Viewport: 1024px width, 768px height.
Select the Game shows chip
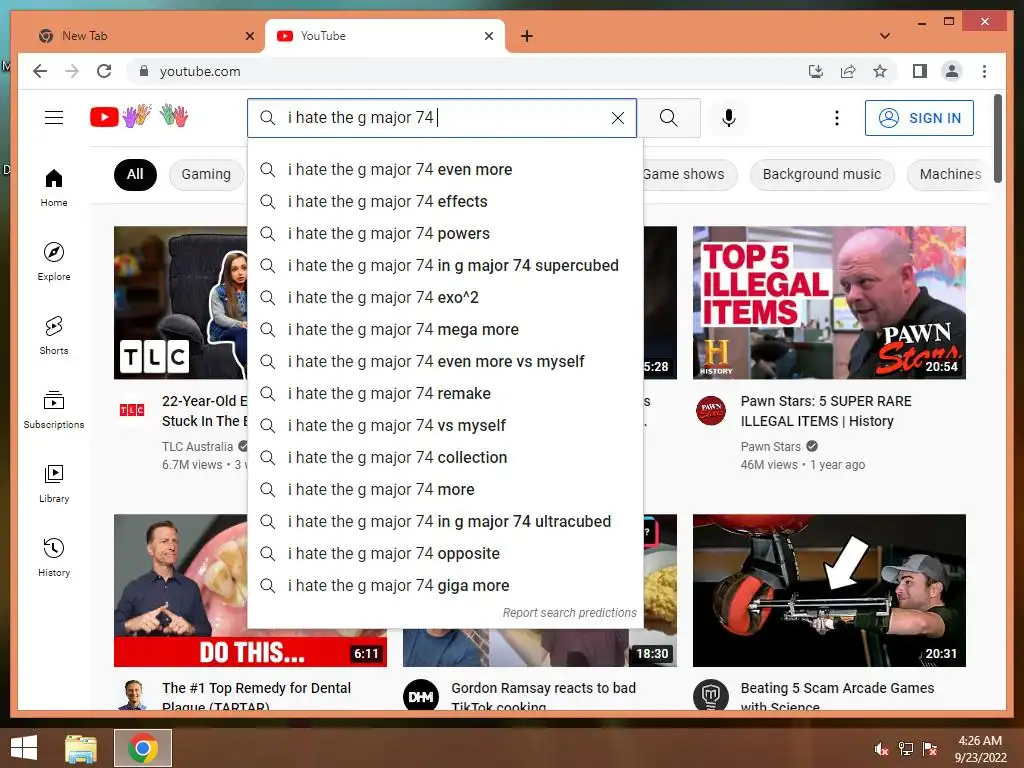[x=684, y=174]
